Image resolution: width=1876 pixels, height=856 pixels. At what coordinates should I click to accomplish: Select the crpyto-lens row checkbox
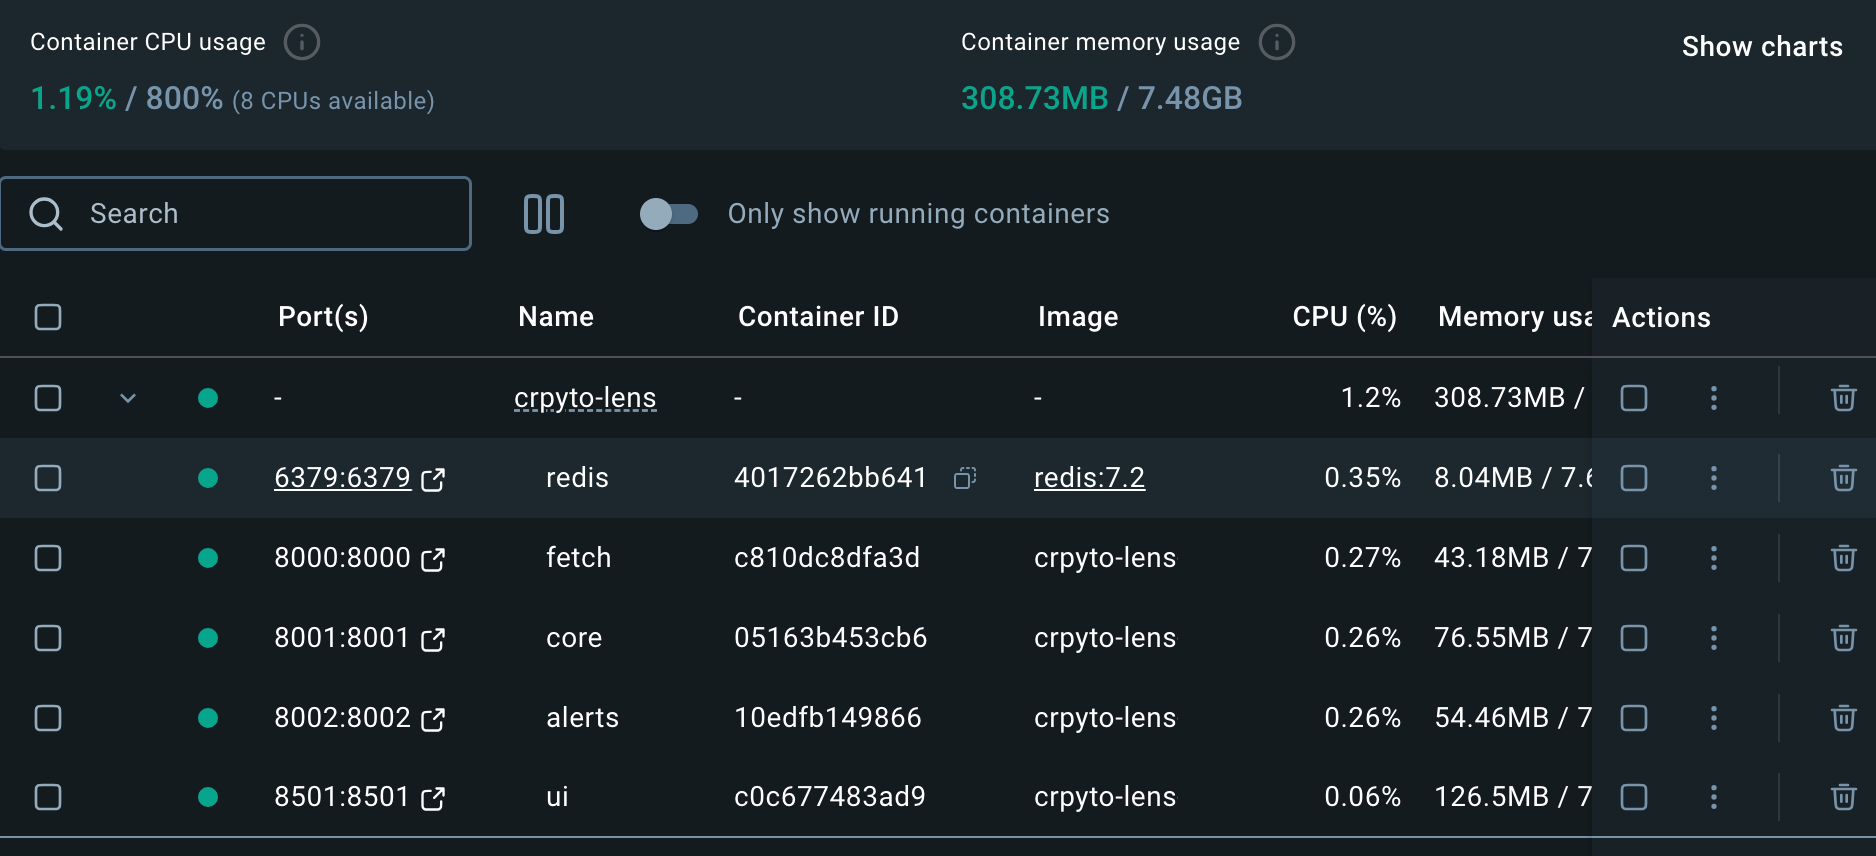coord(48,398)
